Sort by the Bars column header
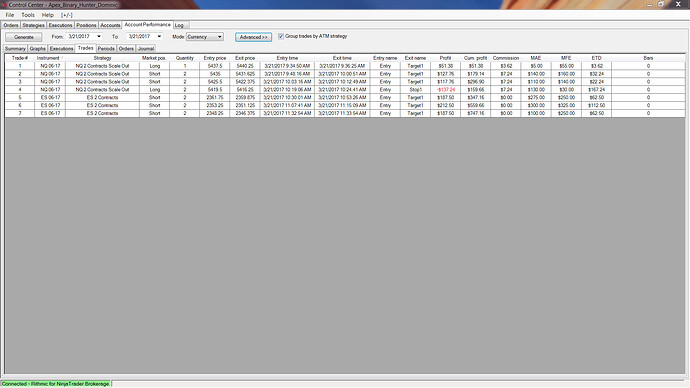Viewport: 690px width, 388px height. click(x=648, y=58)
